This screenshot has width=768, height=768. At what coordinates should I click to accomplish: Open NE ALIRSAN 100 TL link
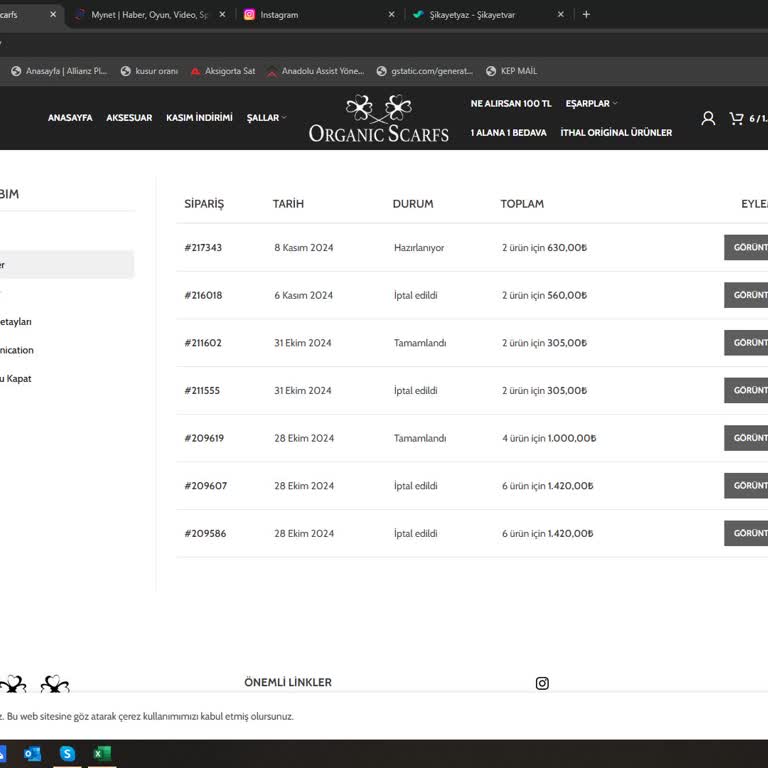(510, 104)
